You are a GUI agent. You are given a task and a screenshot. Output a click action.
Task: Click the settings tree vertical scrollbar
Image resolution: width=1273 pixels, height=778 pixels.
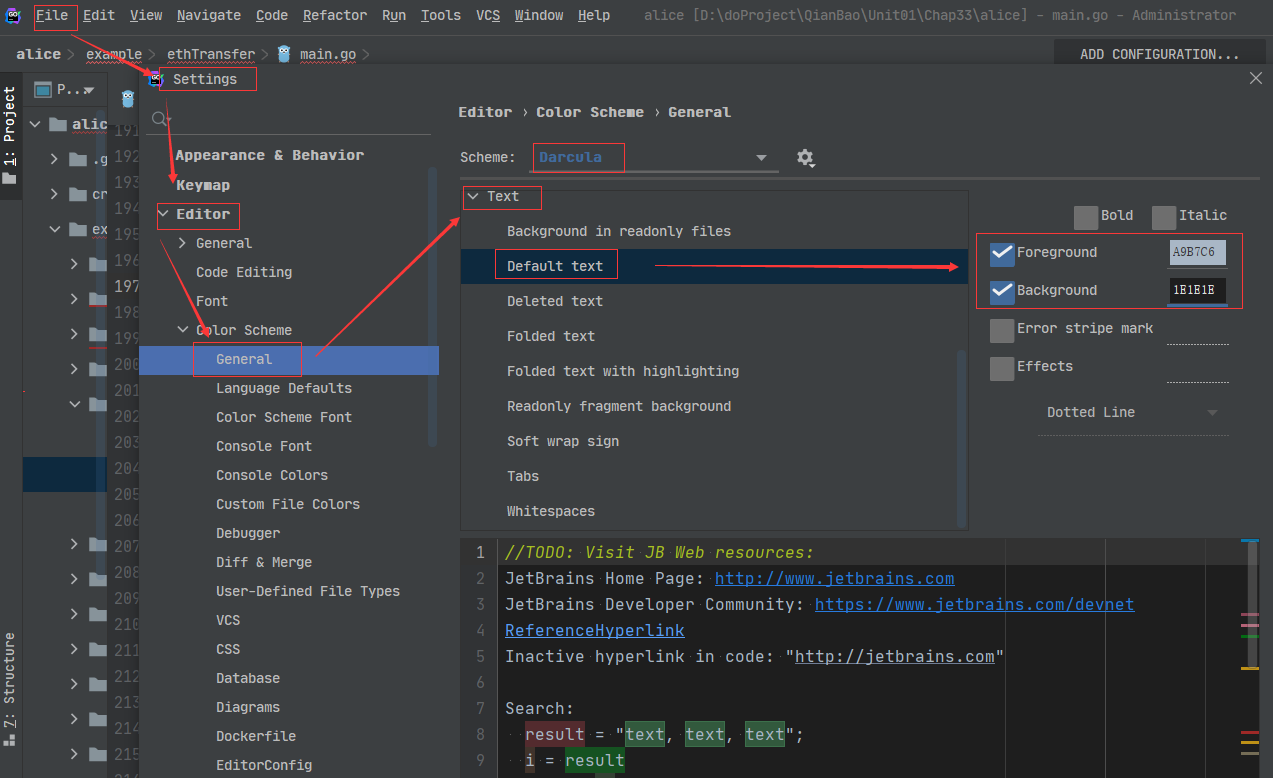433,305
